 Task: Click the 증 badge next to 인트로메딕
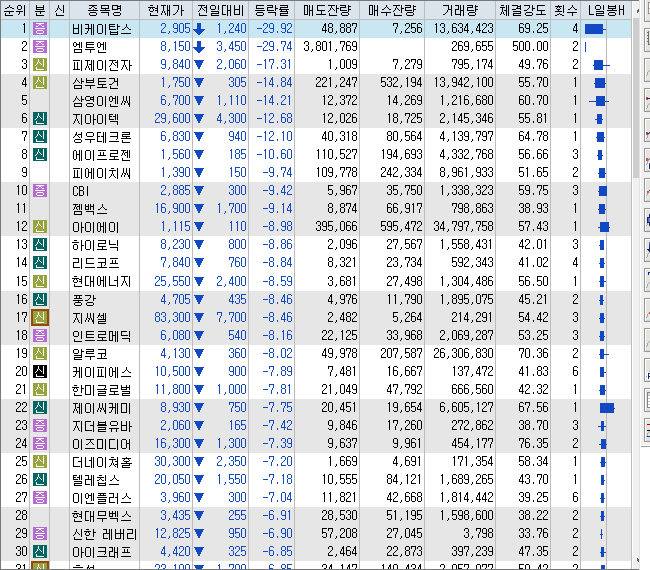pyautogui.click(x=40, y=335)
